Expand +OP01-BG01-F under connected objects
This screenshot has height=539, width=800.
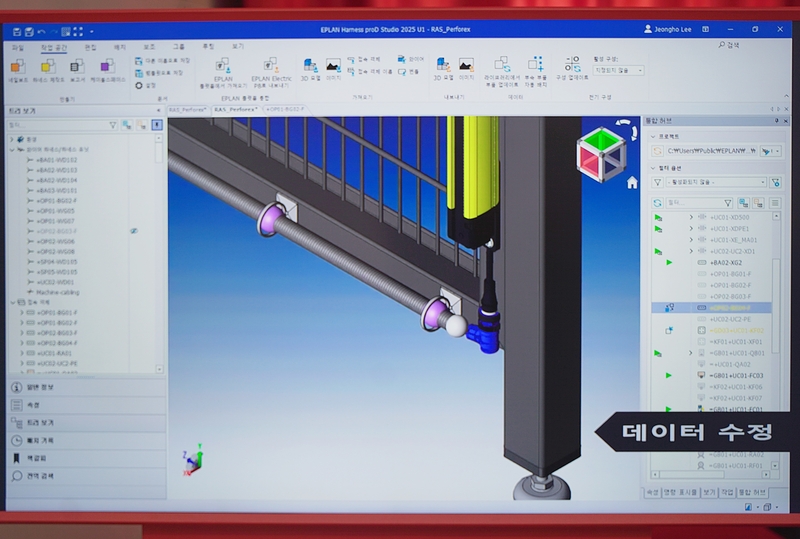pyautogui.click(x=22, y=313)
